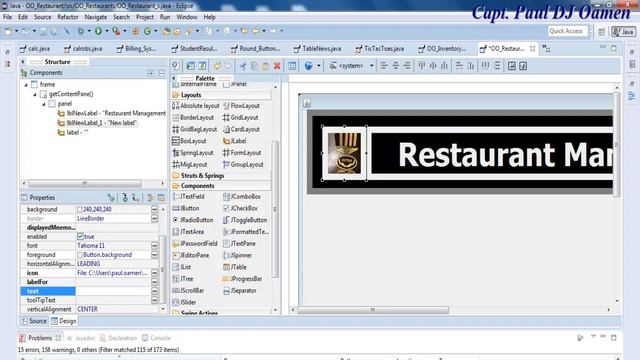
Task: Open the Refactor menu
Action: 68,17
